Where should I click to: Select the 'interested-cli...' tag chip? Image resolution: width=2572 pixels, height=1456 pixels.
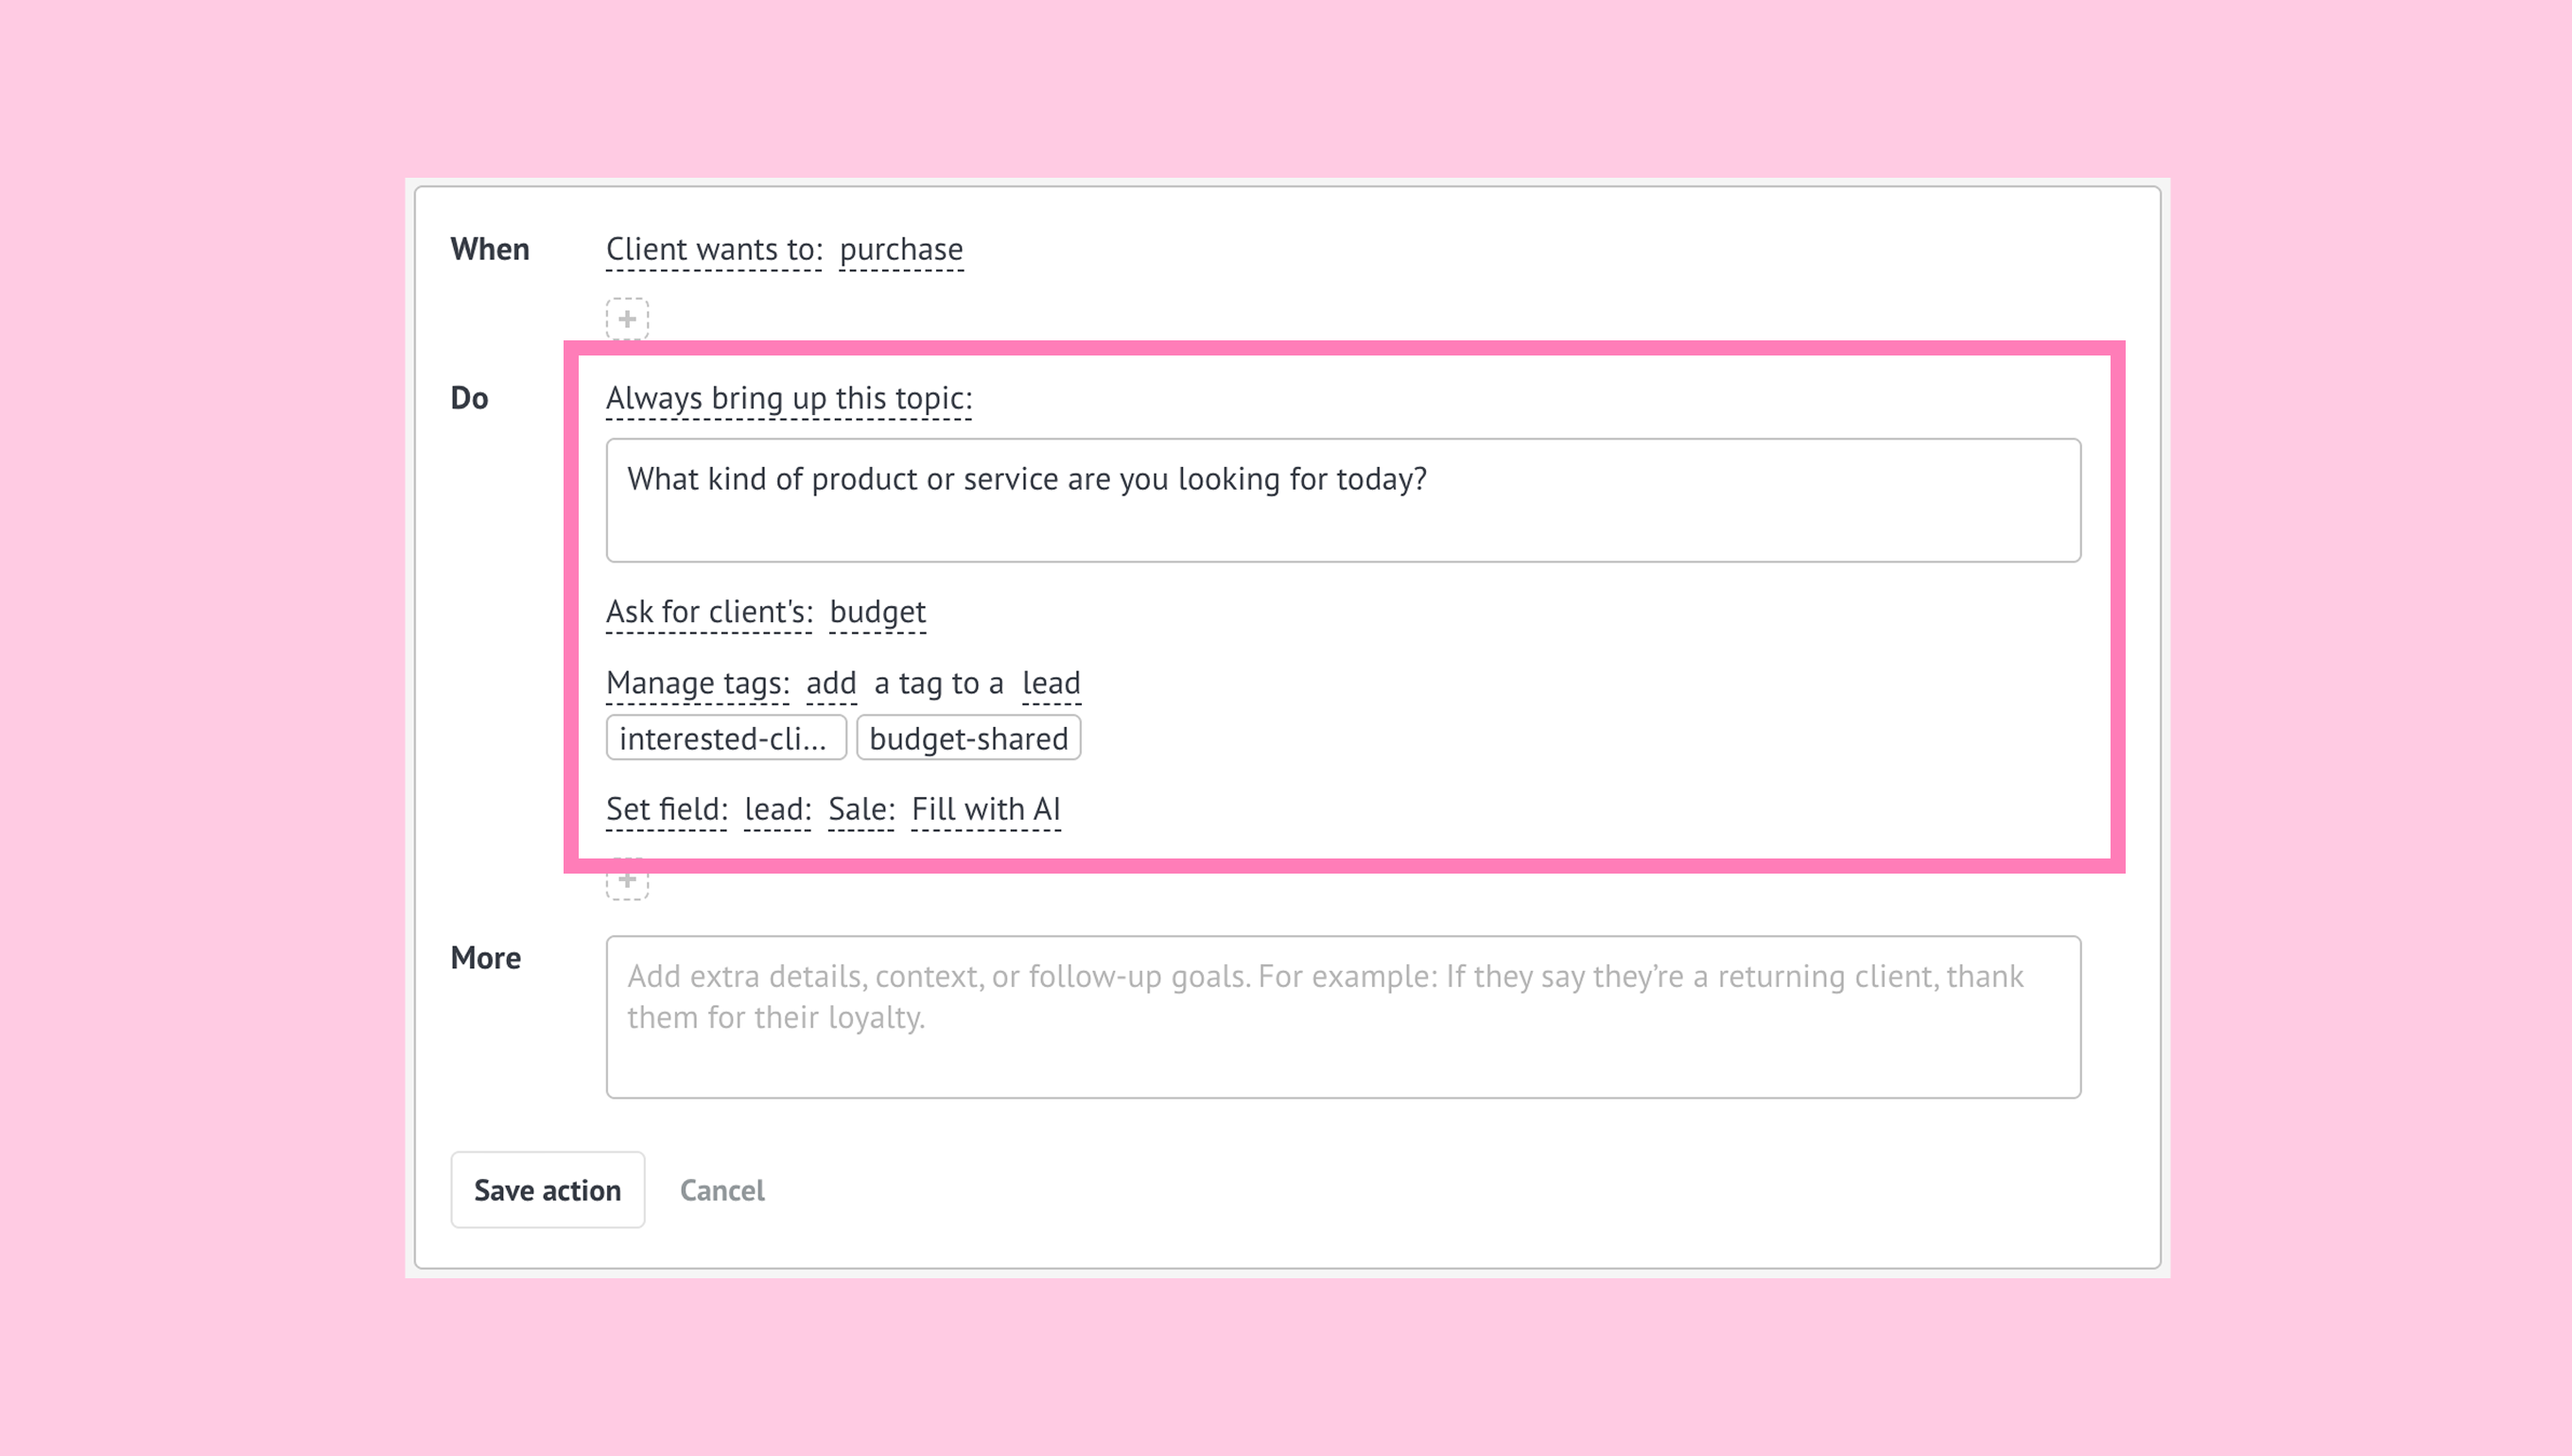click(726, 738)
